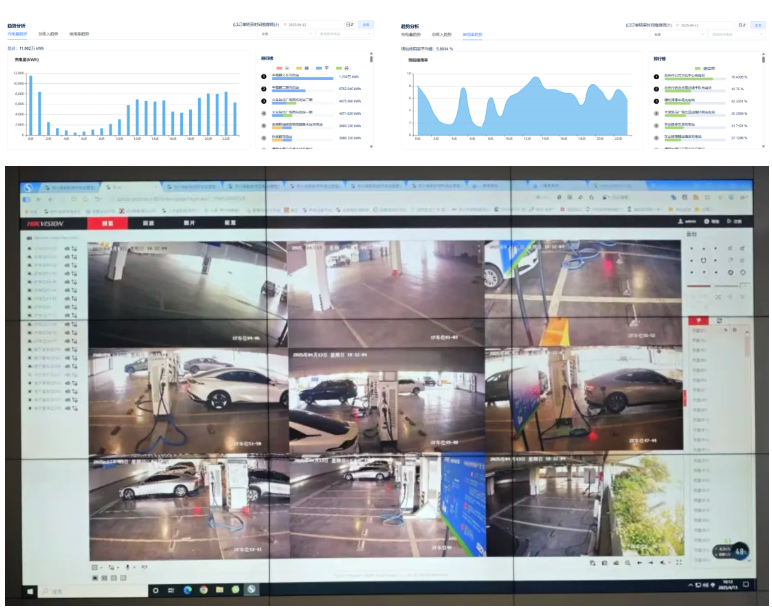The height and width of the screenshot is (609, 772).
Task: Open Google Chrome from the taskbar
Action: [203, 590]
